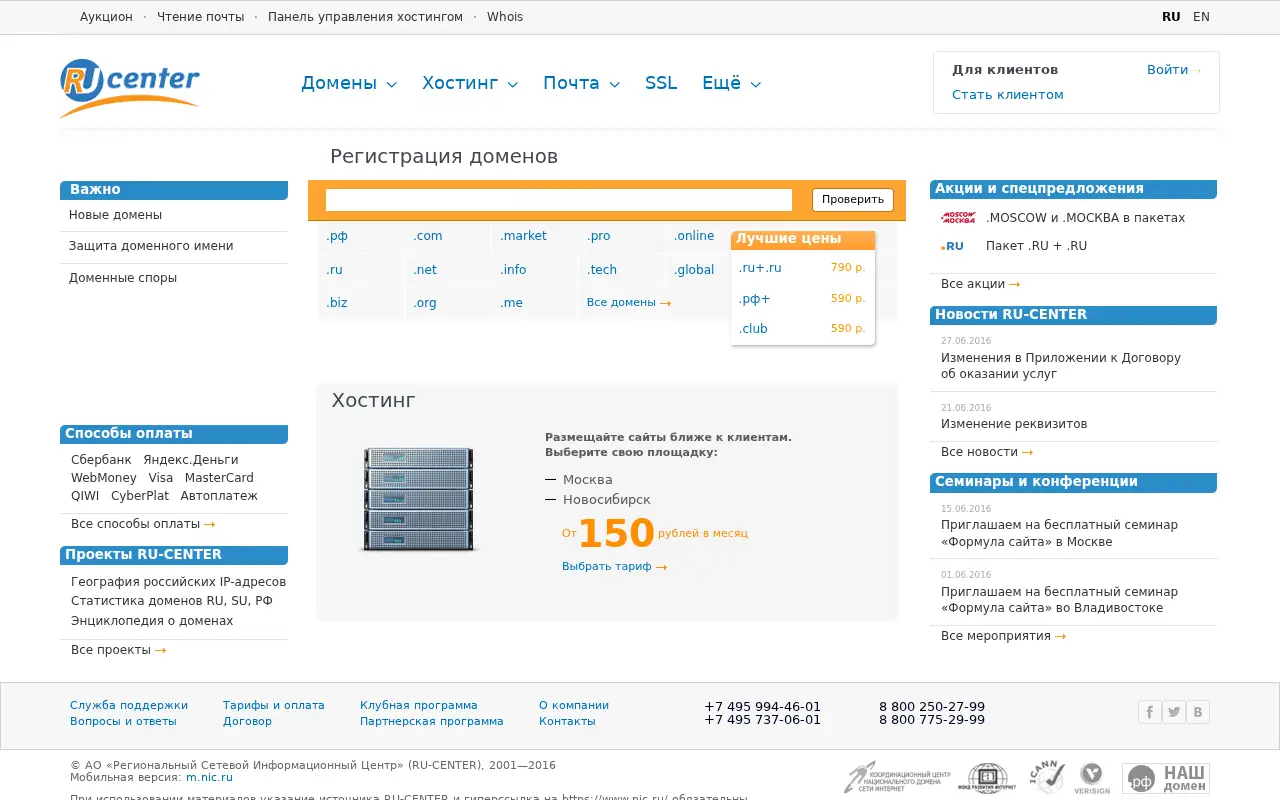1280x800 pixels.
Task: Open Аукцион in the top bar
Action: (106, 17)
